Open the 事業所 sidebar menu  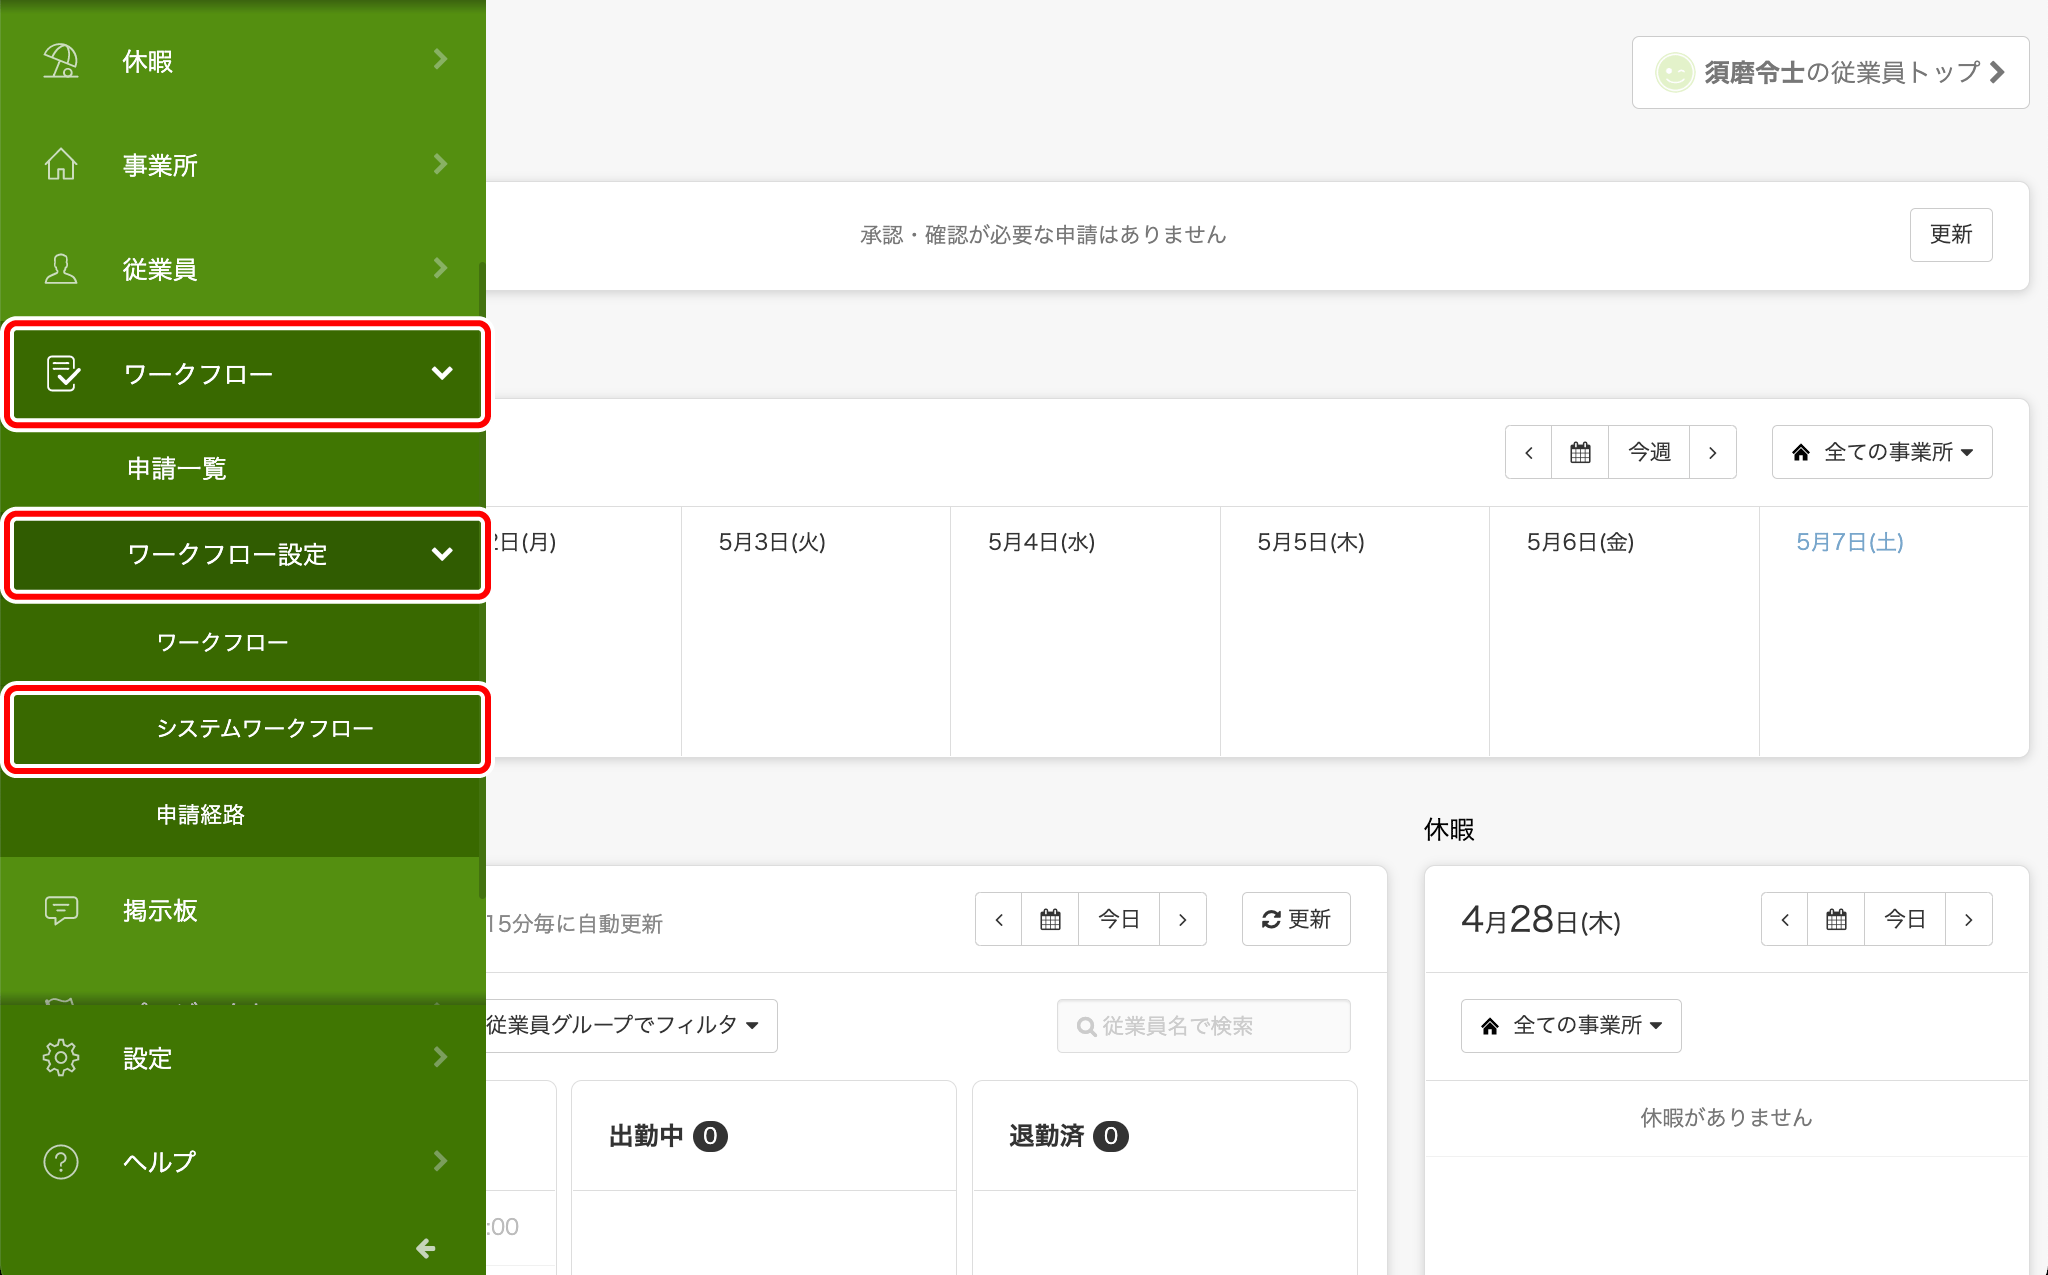[x=243, y=165]
